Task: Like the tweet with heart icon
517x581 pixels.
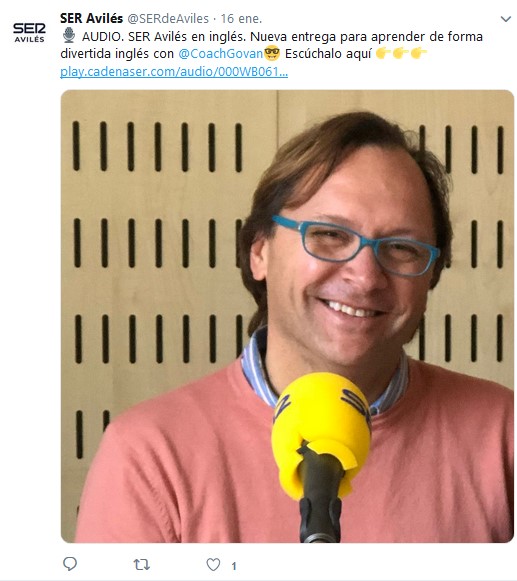Action: tap(213, 564)
